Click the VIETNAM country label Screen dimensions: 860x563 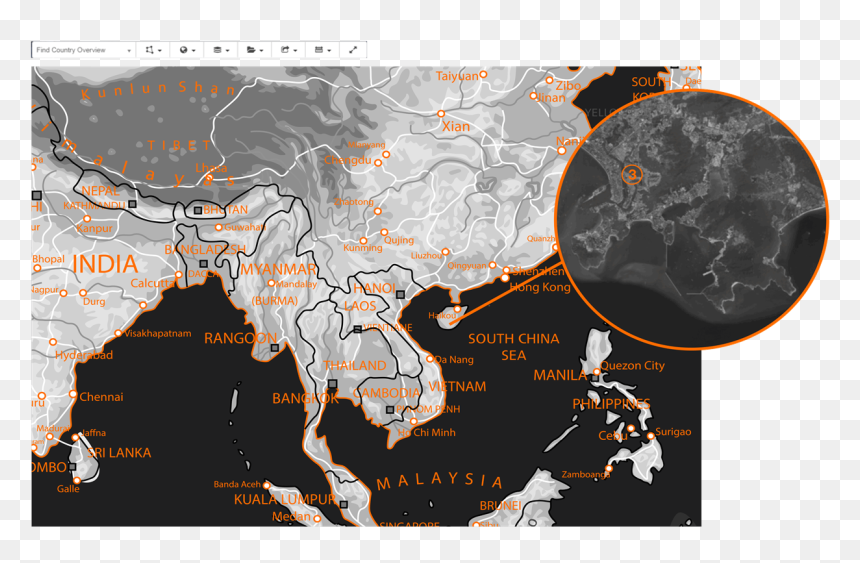tap(457, 386)
